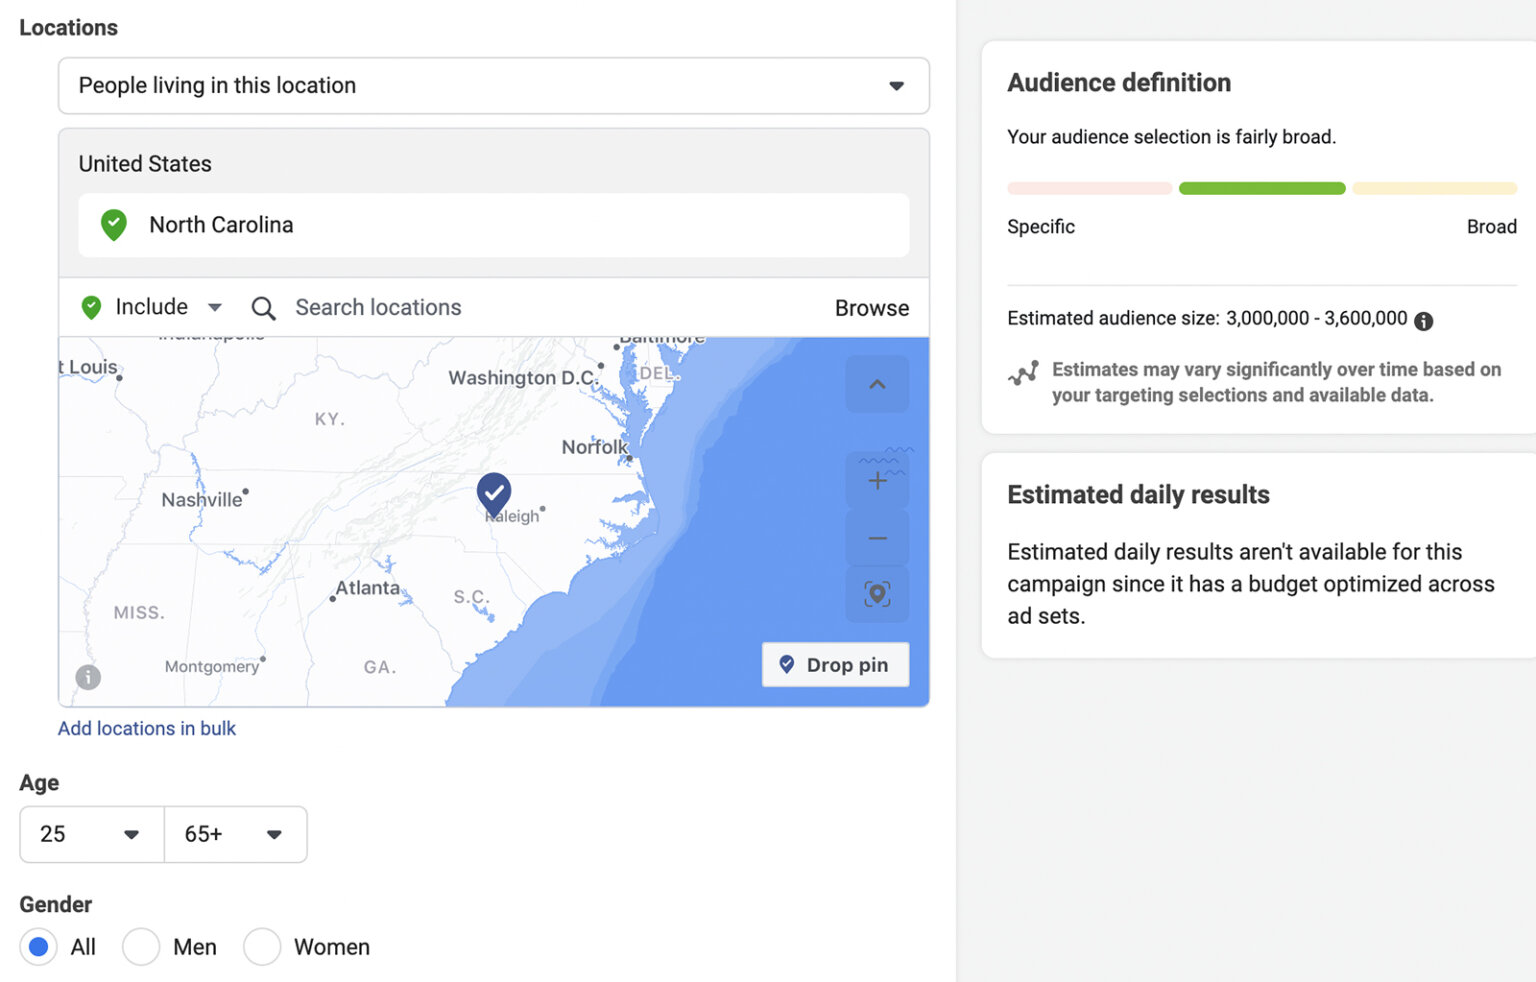
Task: Click the Add locations in bulk link
Action: 146,728
